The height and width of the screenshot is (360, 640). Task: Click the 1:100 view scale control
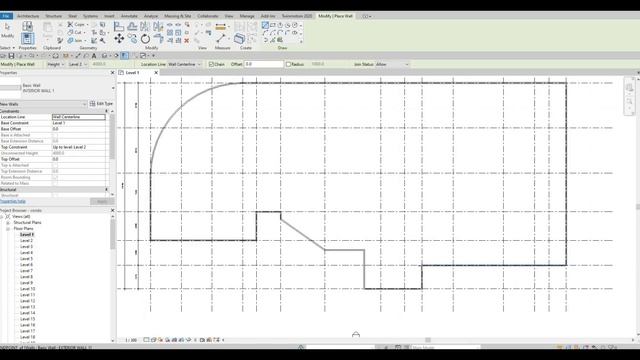[131, 340]
